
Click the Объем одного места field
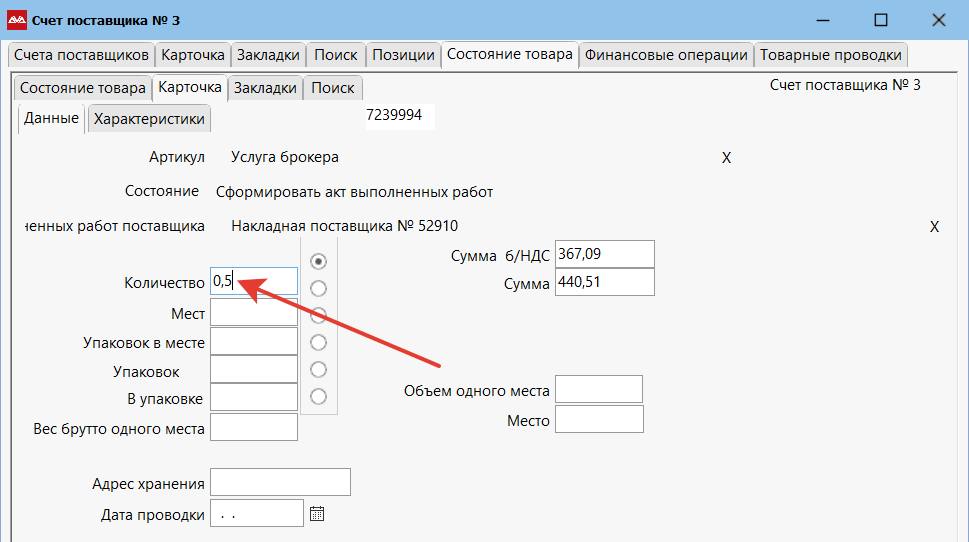coord(598,390)
